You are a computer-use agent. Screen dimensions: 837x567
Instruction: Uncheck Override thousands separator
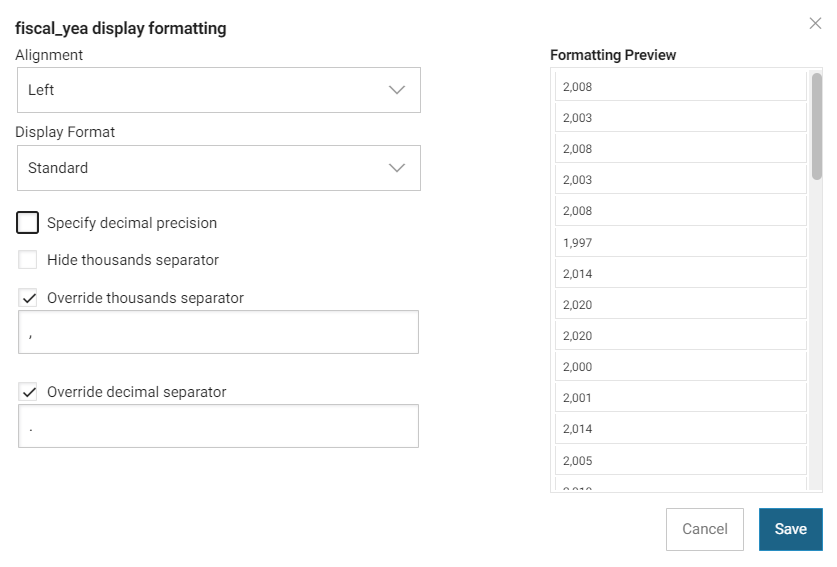pos(28,297)
